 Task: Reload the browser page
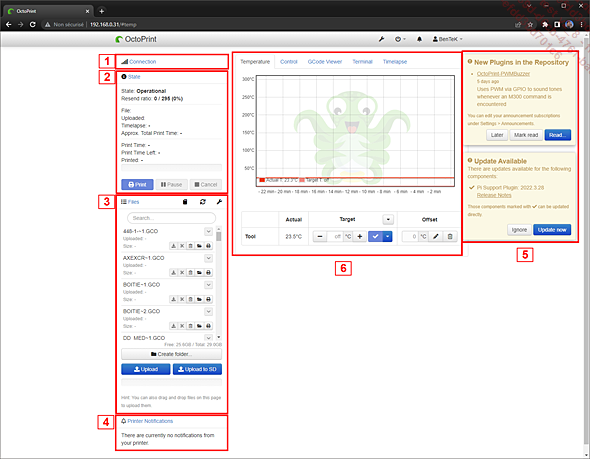point(33,24)
